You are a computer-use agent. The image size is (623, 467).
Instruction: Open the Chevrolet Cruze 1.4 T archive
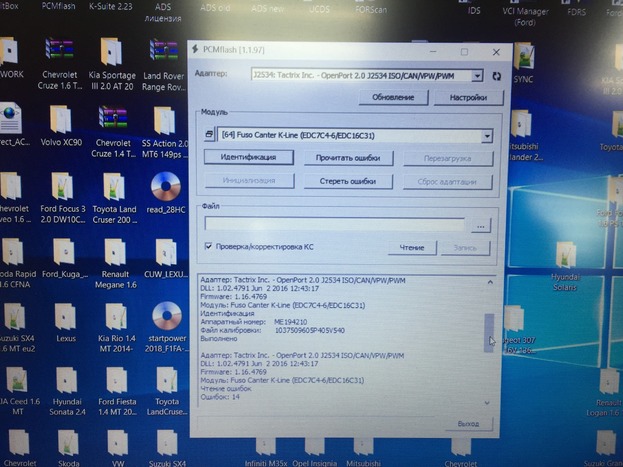point(112,121)
